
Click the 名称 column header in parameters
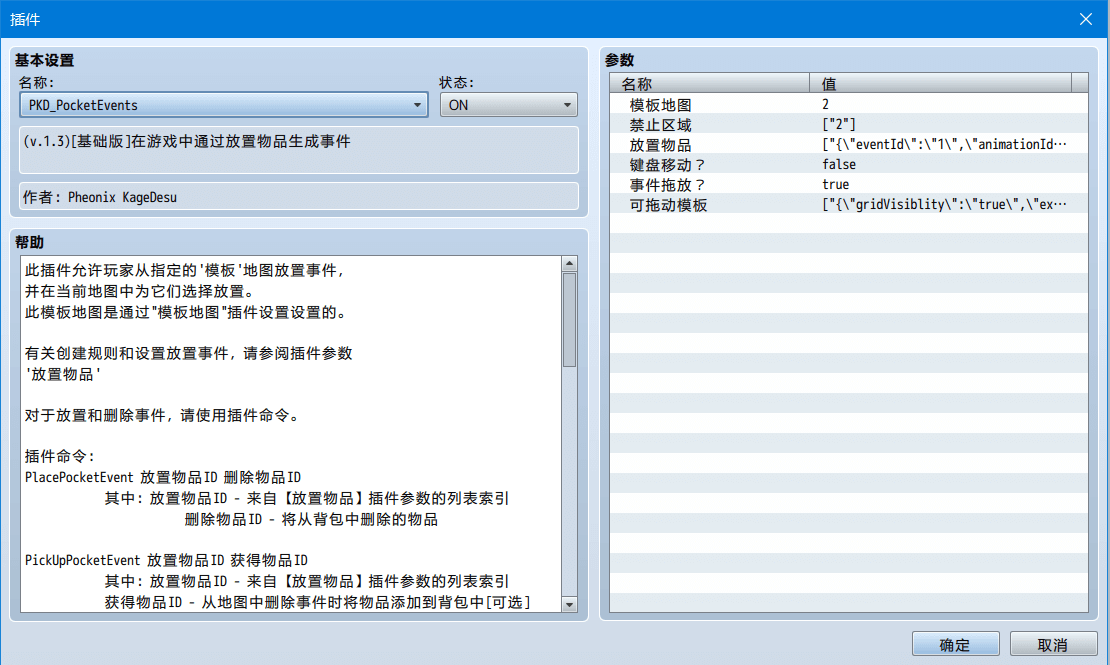(x=709, y=84)
